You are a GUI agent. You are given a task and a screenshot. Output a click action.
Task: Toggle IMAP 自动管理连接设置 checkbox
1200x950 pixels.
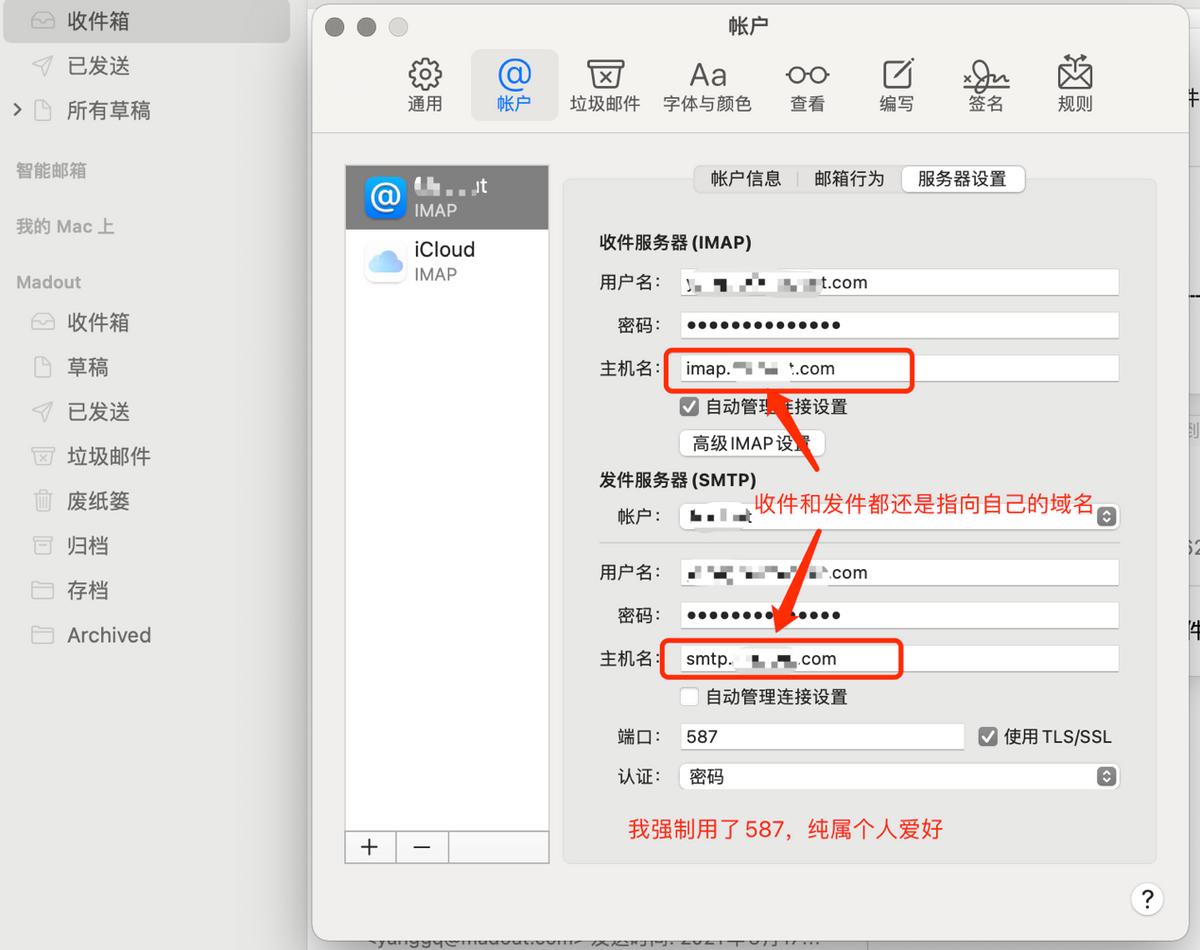(689, 407)
